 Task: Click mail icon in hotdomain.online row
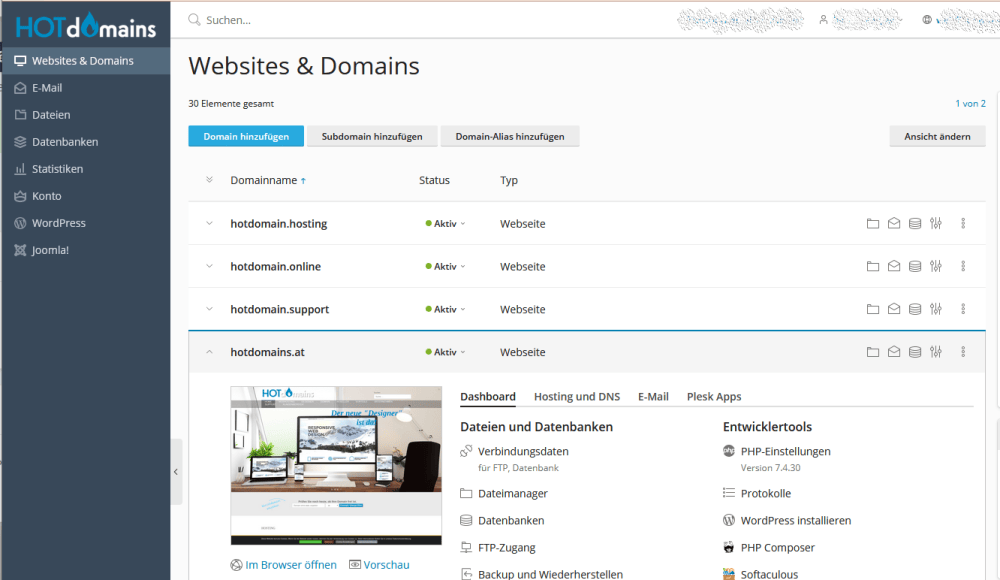tap(894, 267)
